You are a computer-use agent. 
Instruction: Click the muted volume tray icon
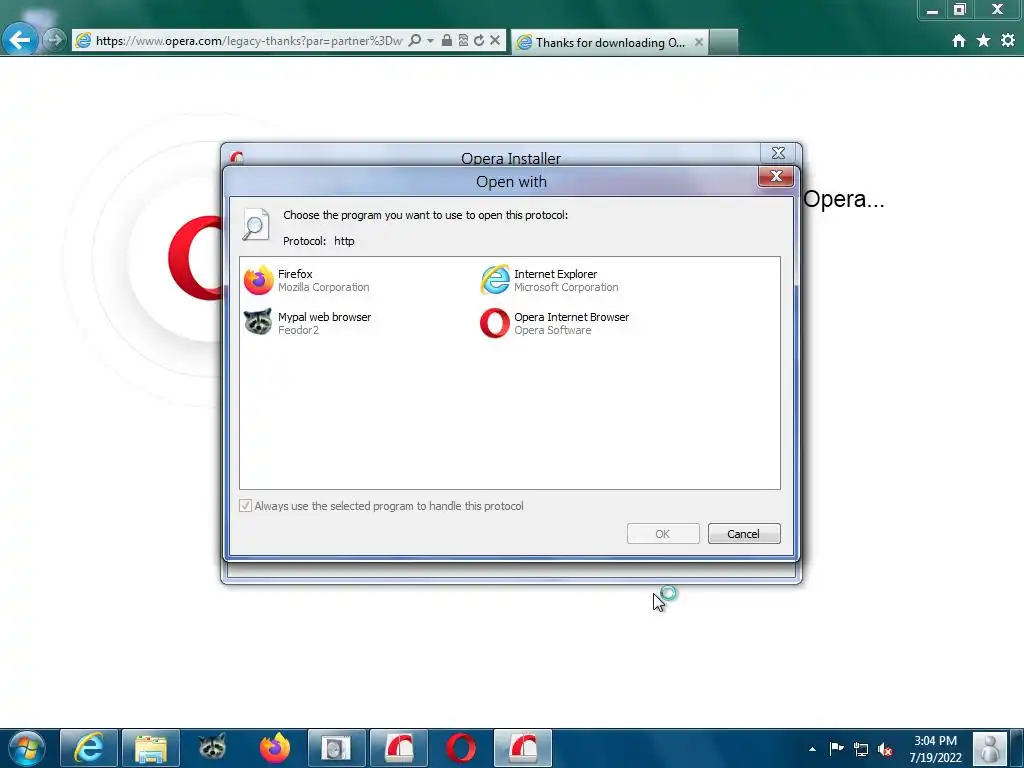coord(885,749)
